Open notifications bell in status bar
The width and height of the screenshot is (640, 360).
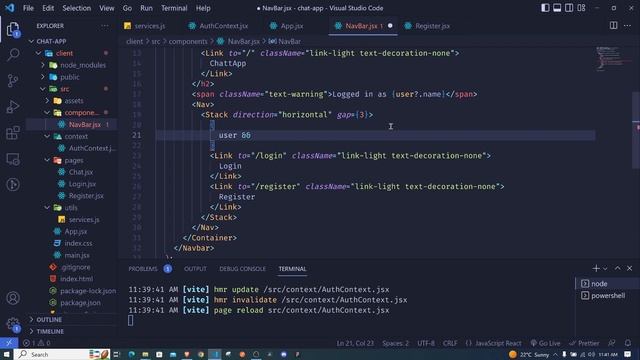628,343
